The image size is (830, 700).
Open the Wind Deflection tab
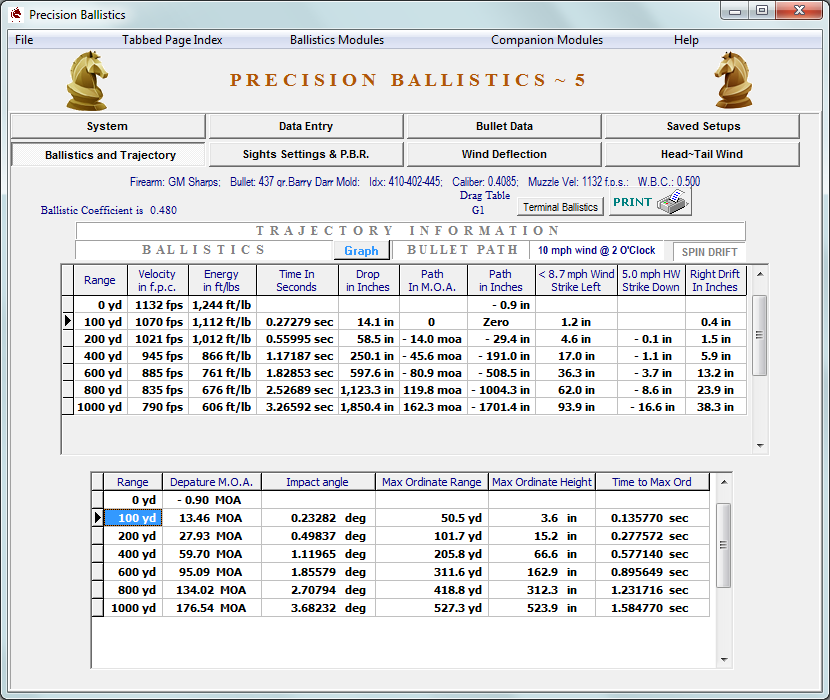(504, 154)
